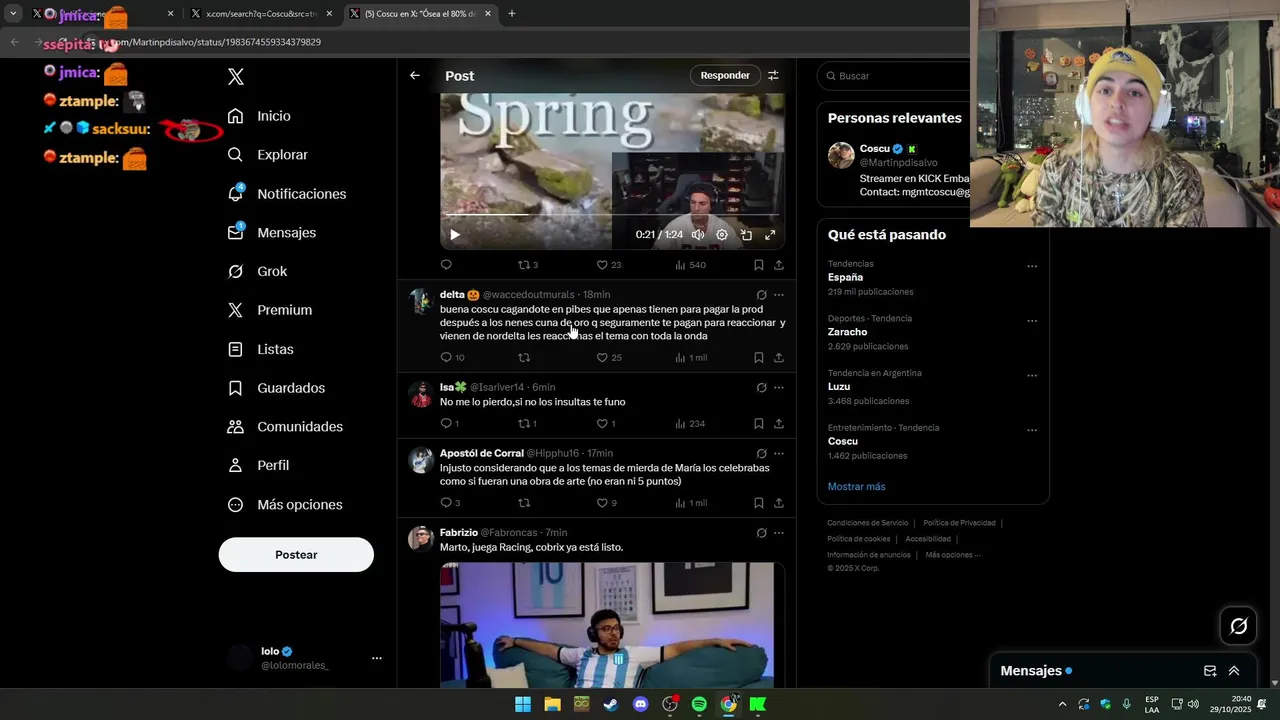The width and height of the screenshot is (1280, 720).
Task: Open Notificaciones in the sidebar
Action: click(x=286, y=194)
